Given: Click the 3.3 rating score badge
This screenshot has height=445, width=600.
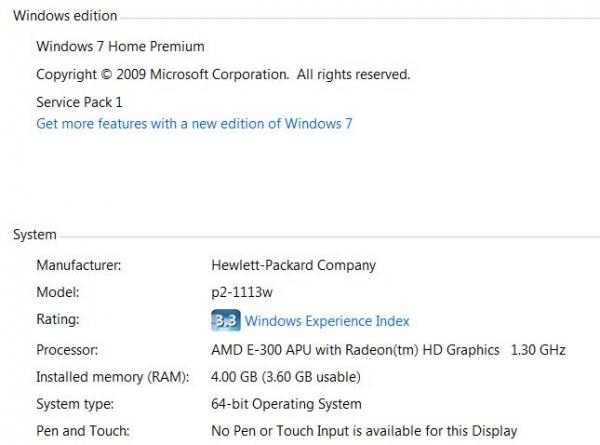Looking at the screenshot, I should point(225,321).
